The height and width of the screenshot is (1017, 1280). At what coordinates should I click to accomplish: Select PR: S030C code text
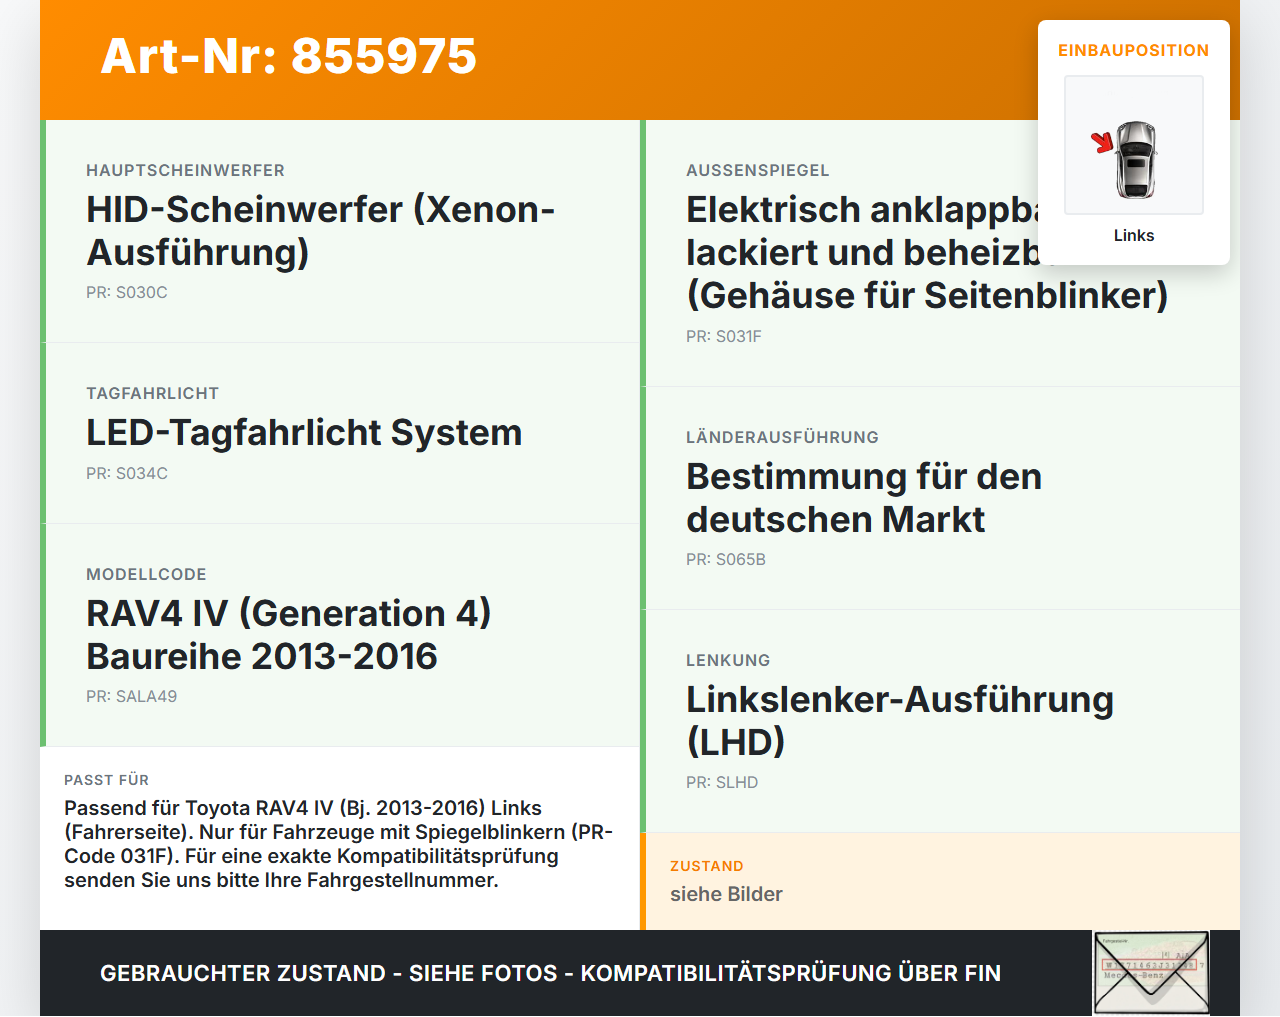[x=127, y=292]
